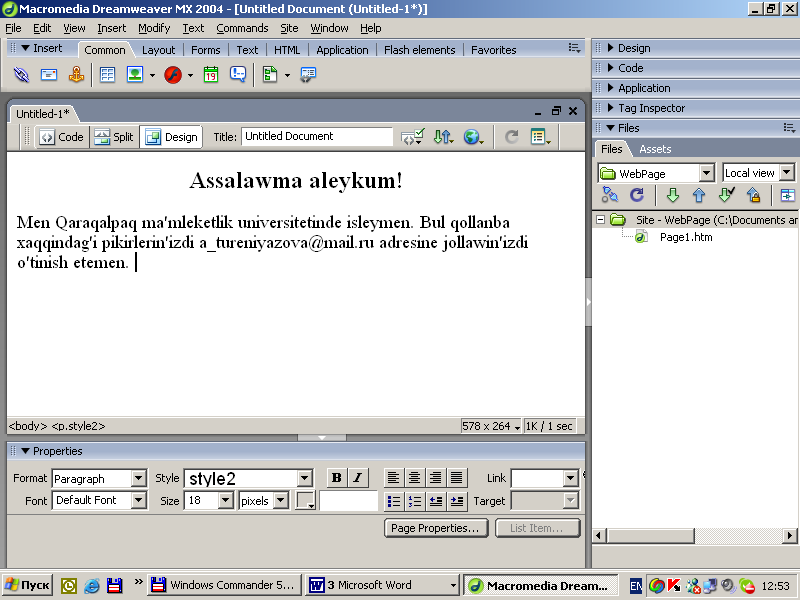Screen dimensions: 800x600
Task: Click the Email Link icon
Action: click(x=49, y=75)
